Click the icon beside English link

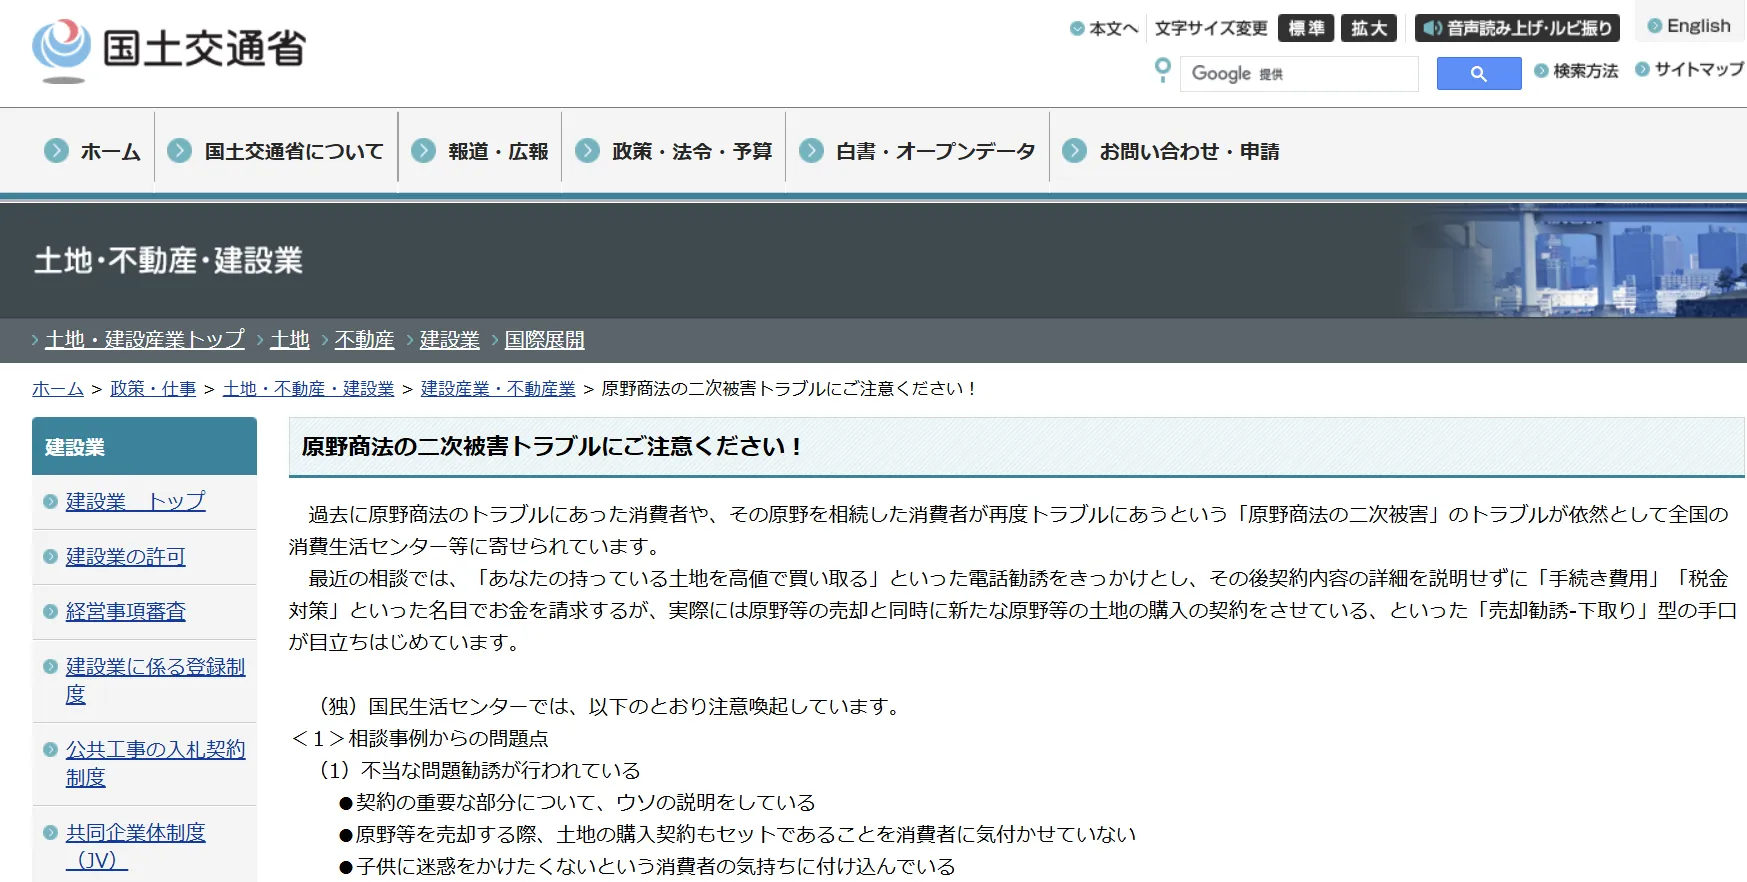click(1655, 26)
